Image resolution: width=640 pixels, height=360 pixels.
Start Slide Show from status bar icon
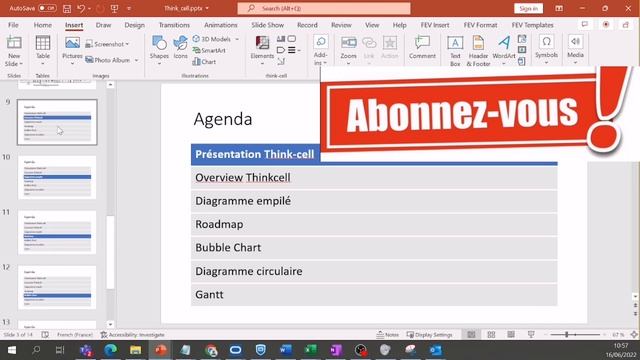(531, 335)
